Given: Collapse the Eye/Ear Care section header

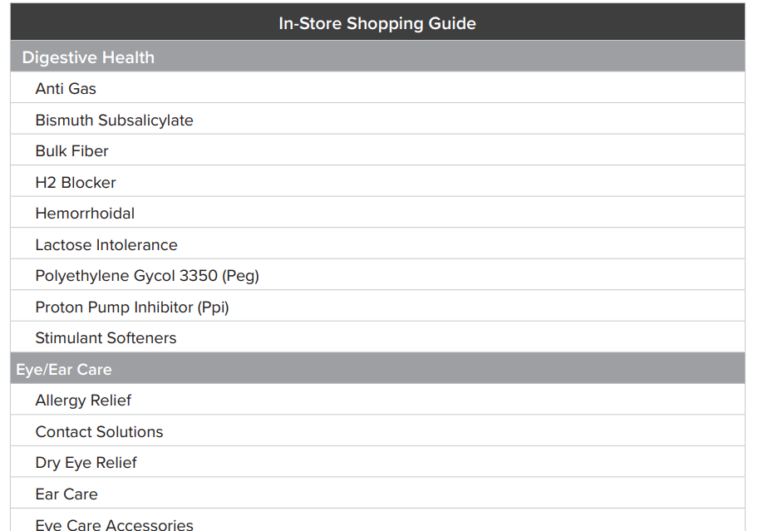Looking at the screenshot, I should point(64,369).
